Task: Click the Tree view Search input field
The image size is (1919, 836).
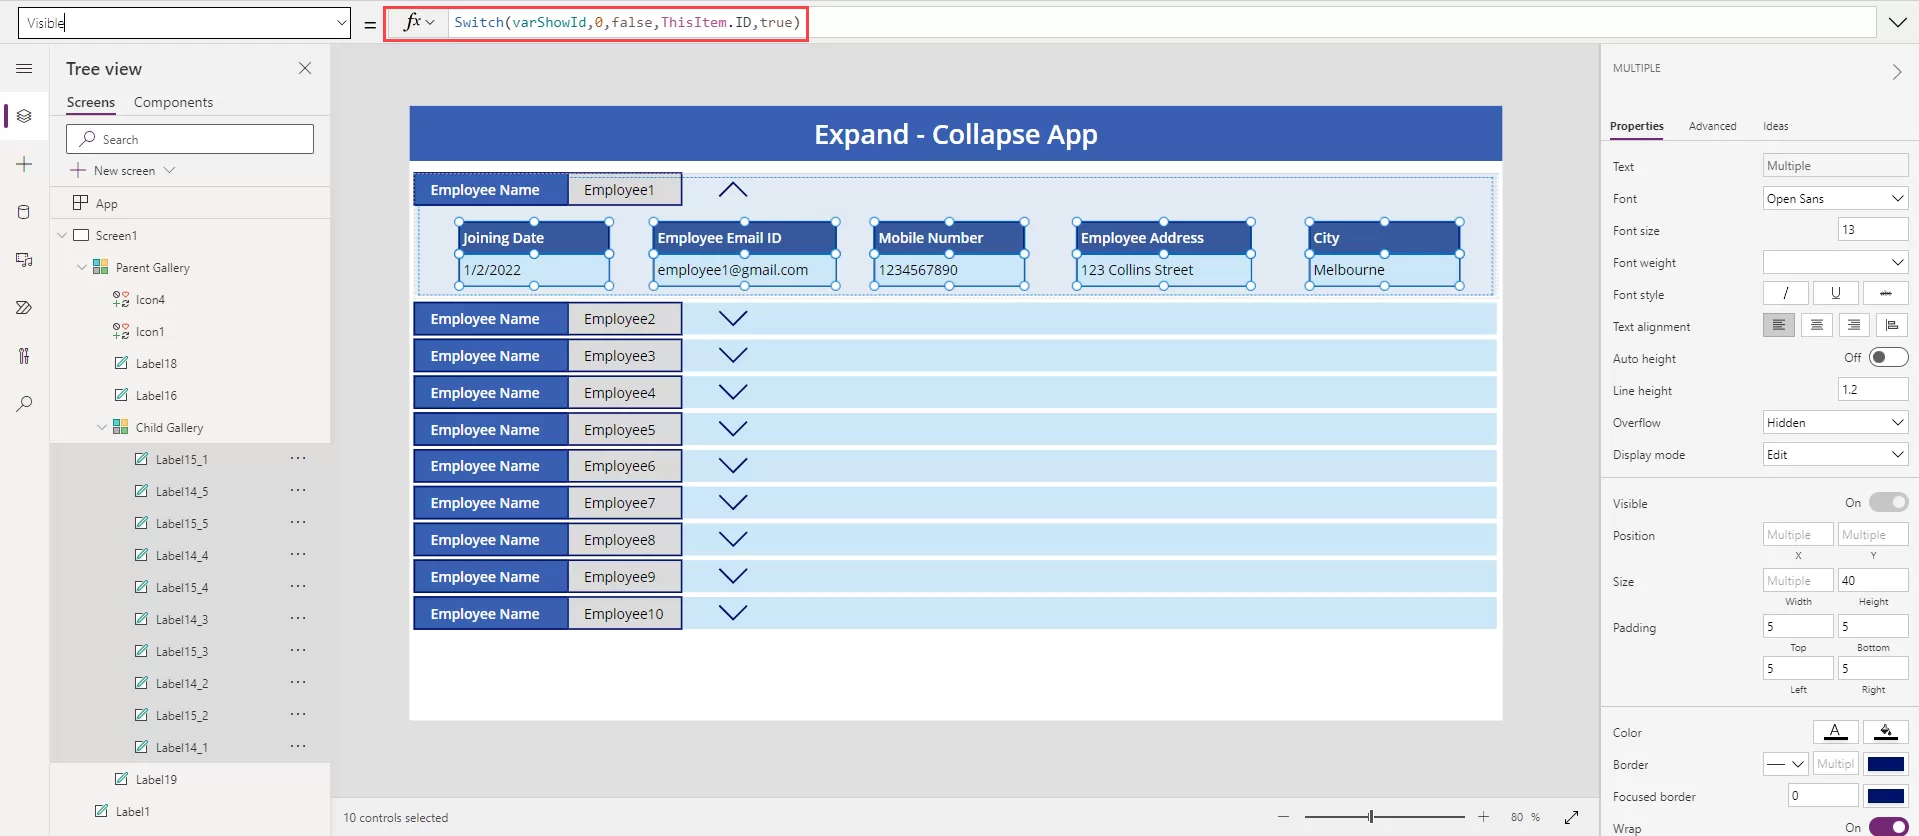Action: [x=190, y=139]
